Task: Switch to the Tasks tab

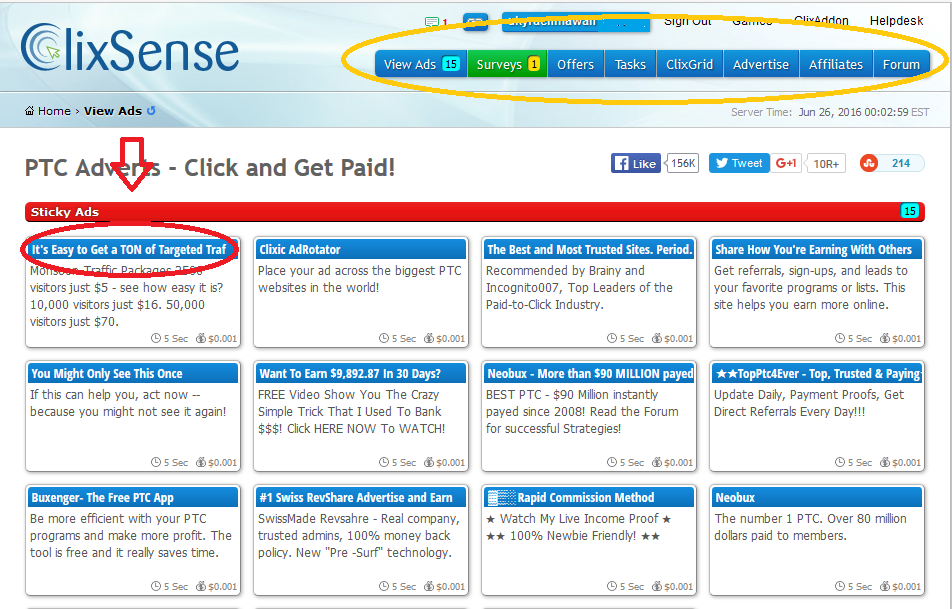Action: coord(630,64)
